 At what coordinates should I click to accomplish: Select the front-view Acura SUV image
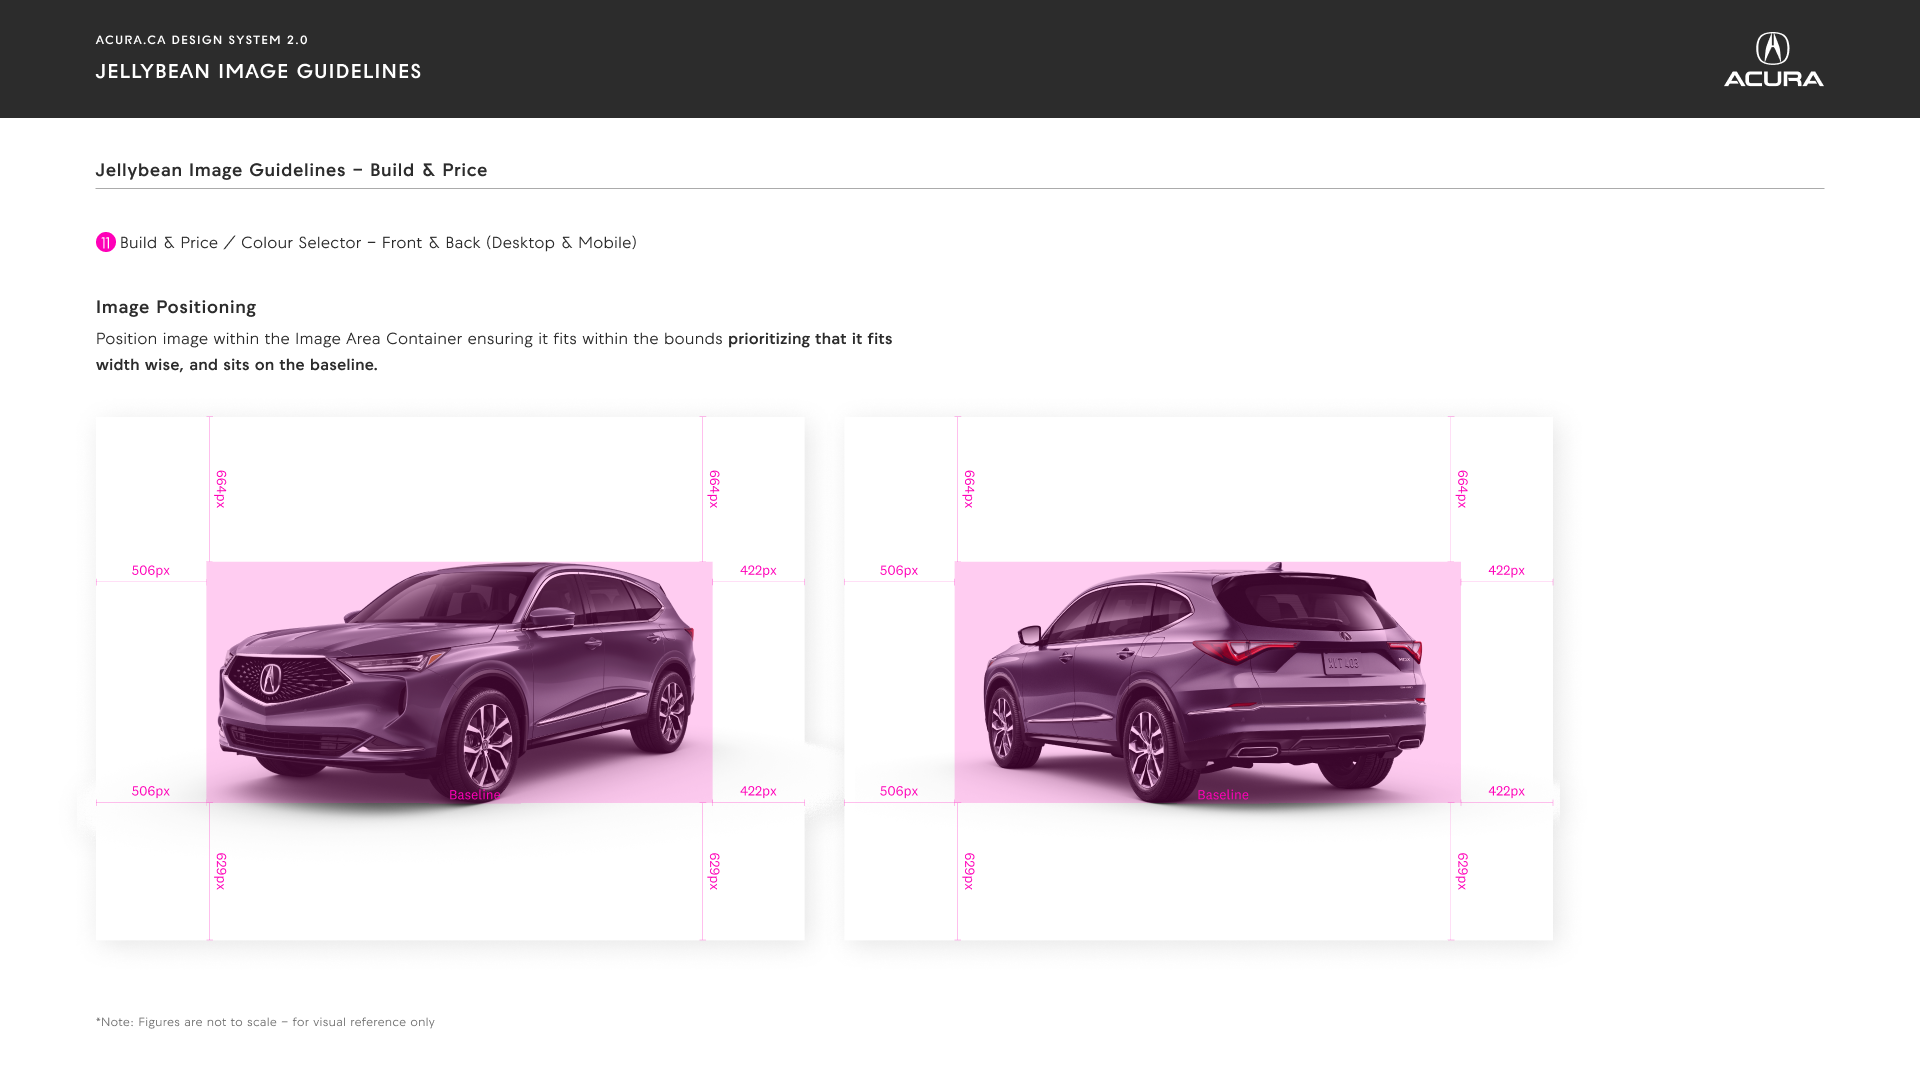click(457, 682)
